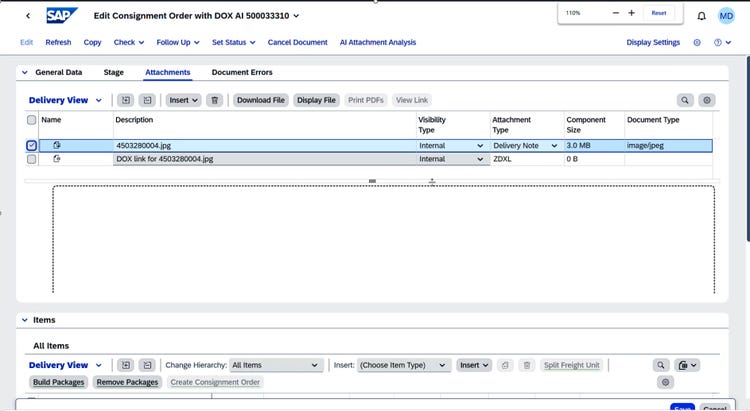Viewport: 750px width, 411px height.
Task: Switch to the Stage tab
Action: 114,72
